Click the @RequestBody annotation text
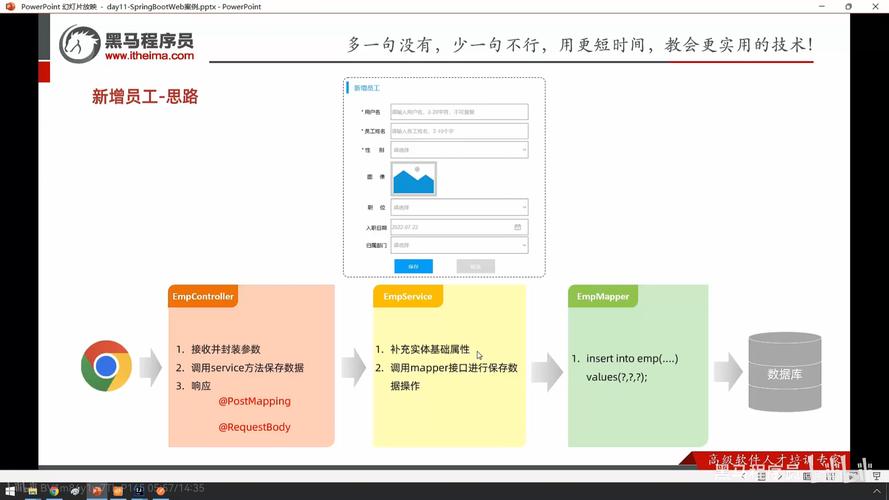This screenshot has width=889, height=500. coord(255,427)
